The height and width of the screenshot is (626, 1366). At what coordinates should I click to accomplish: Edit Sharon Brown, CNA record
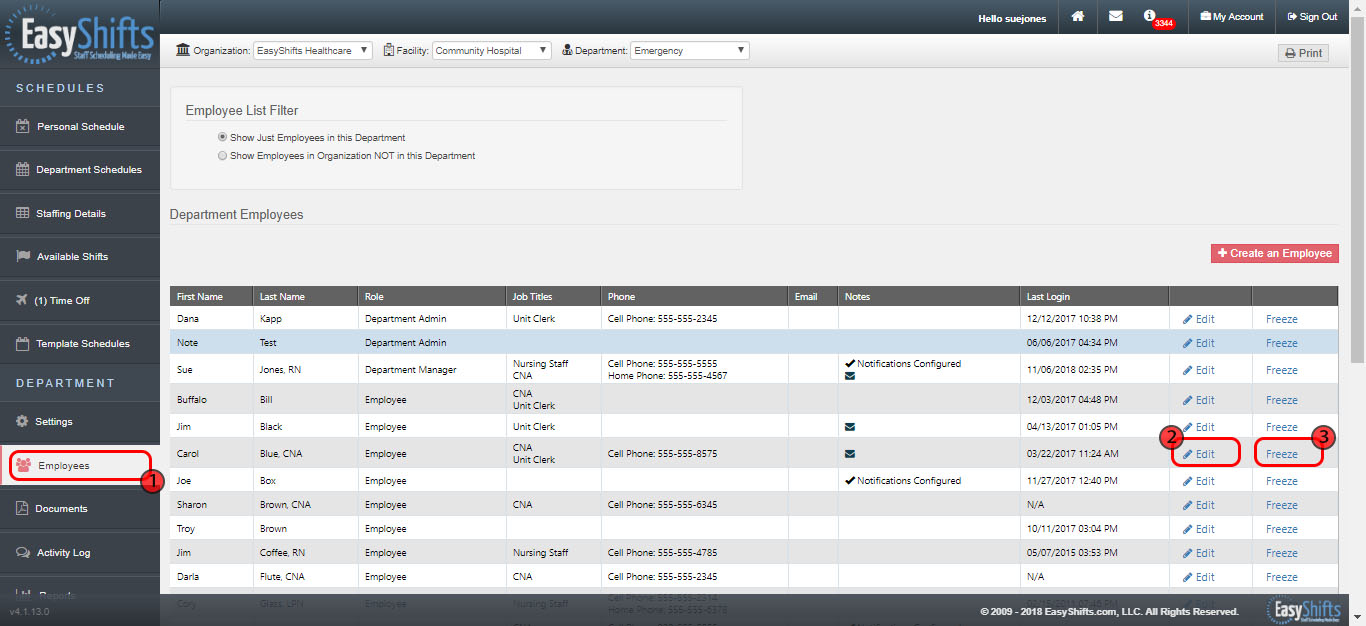(x=1199, y=505)
